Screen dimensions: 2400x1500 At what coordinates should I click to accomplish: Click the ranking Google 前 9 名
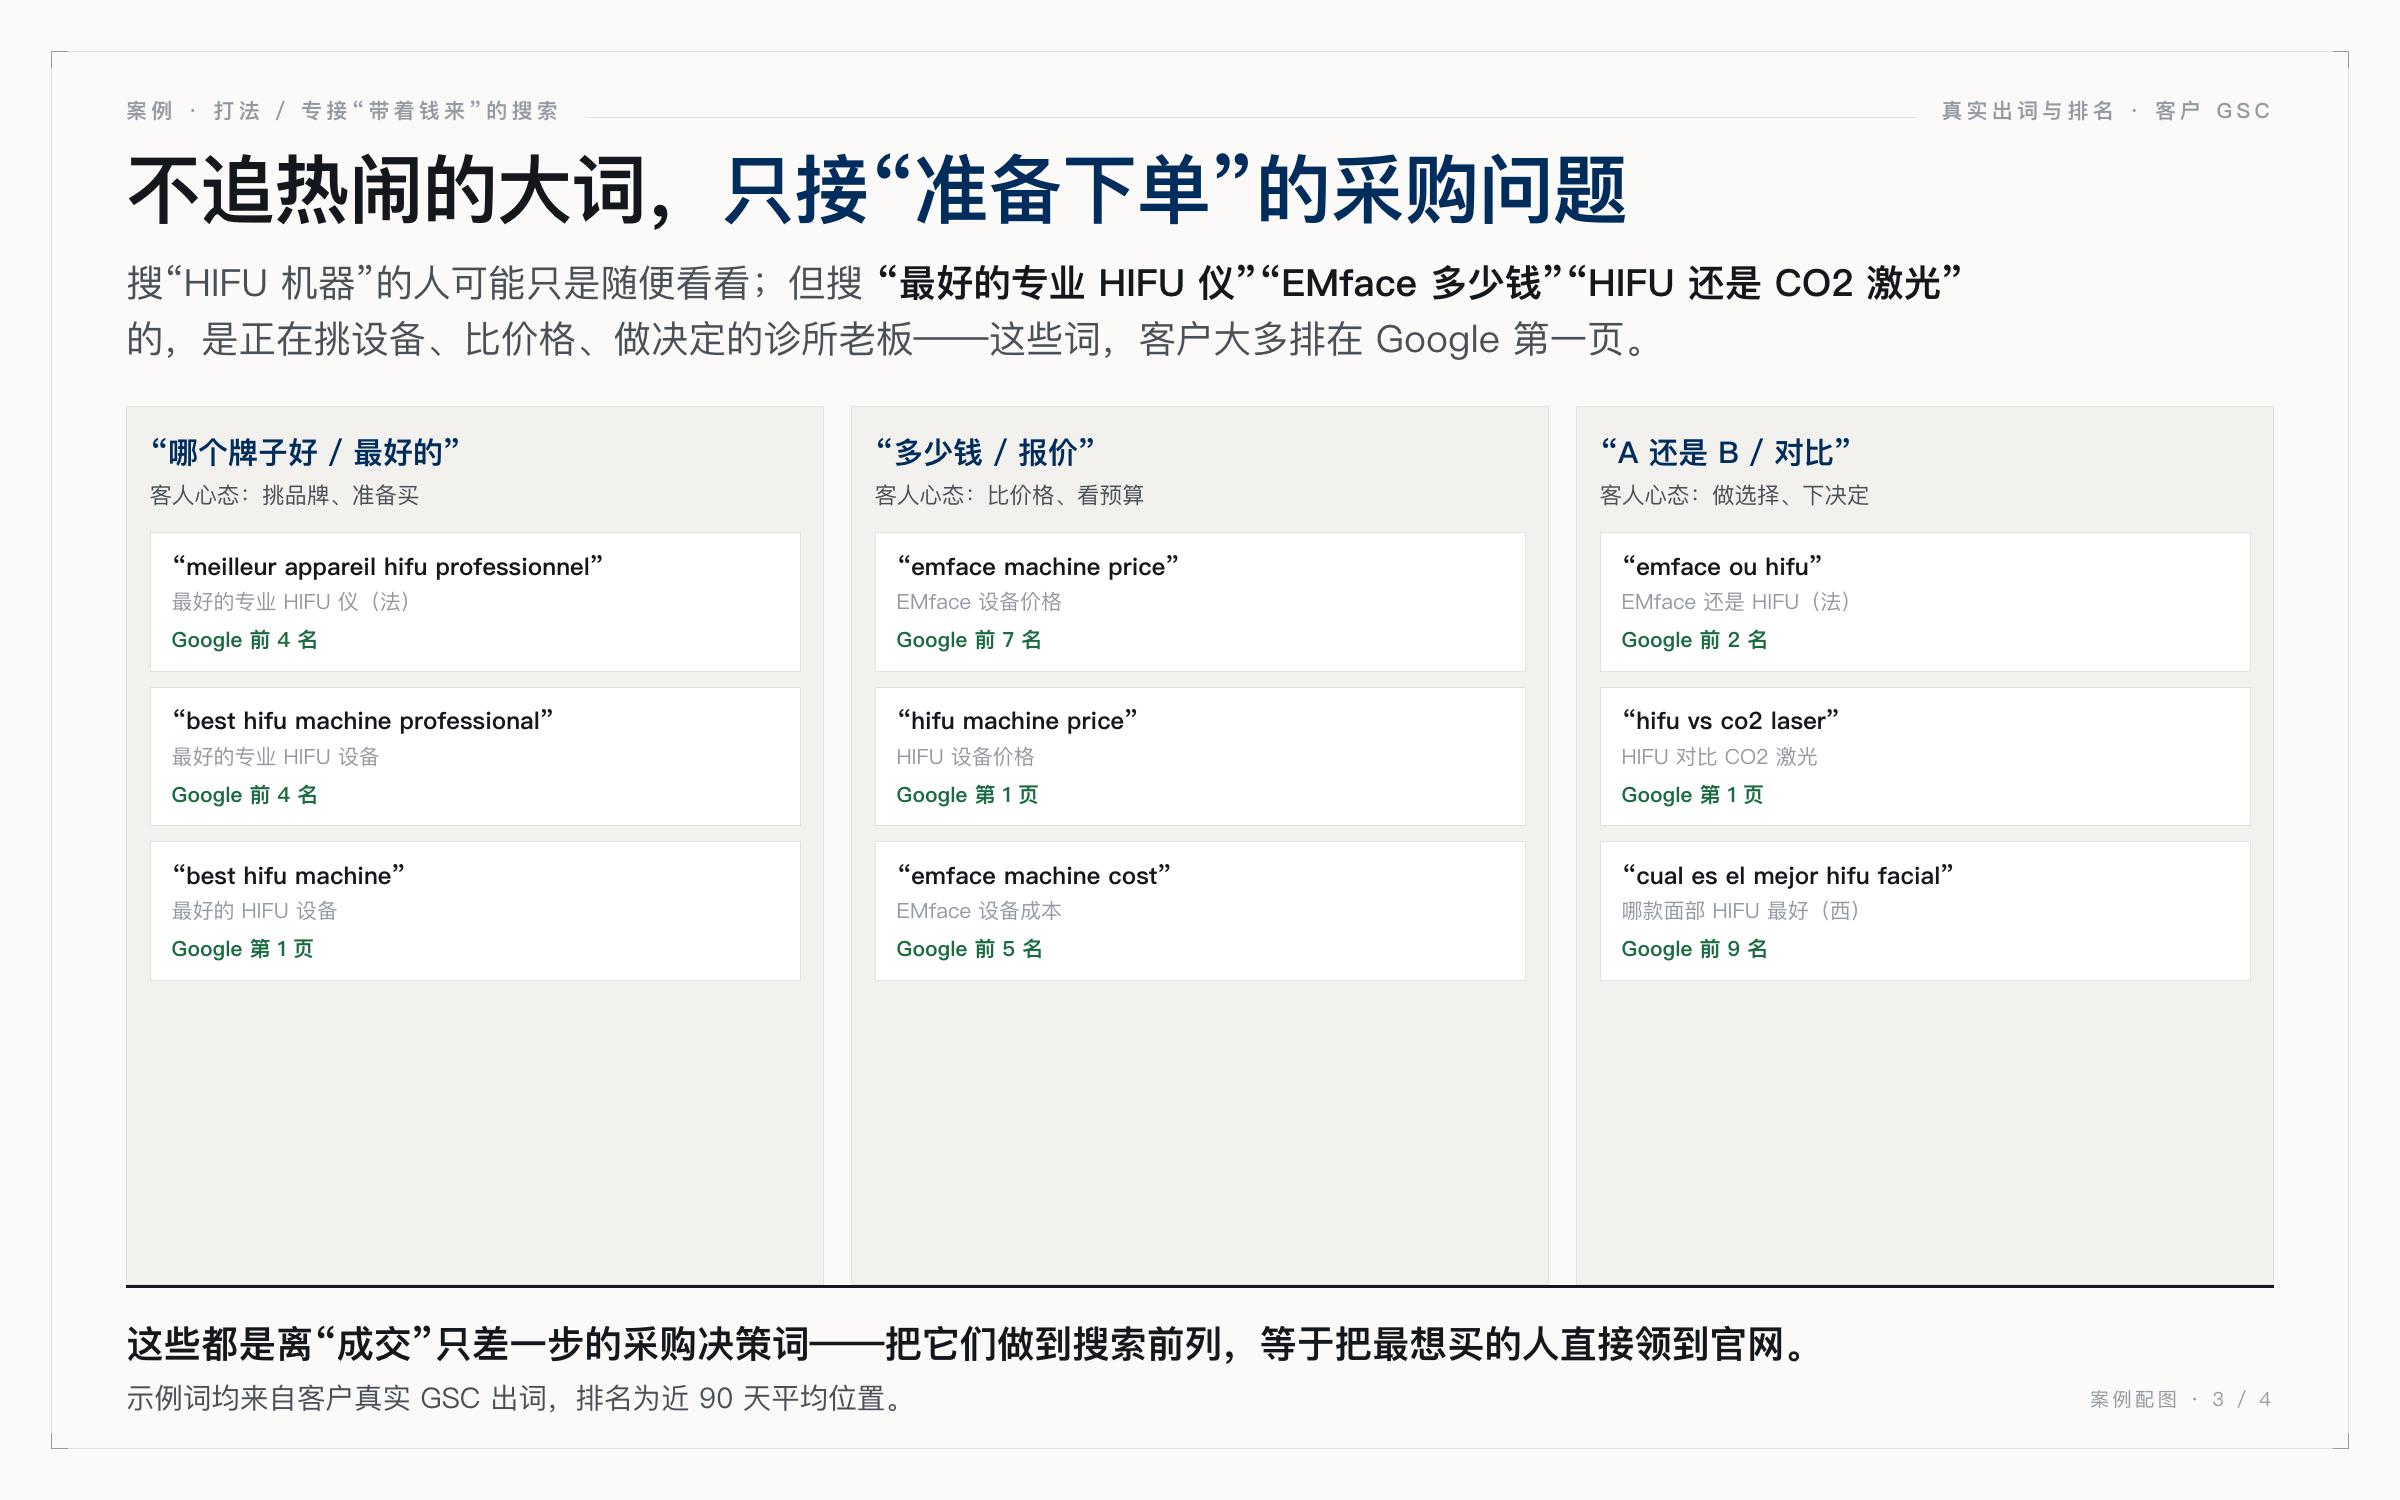tap(1695, 949)
